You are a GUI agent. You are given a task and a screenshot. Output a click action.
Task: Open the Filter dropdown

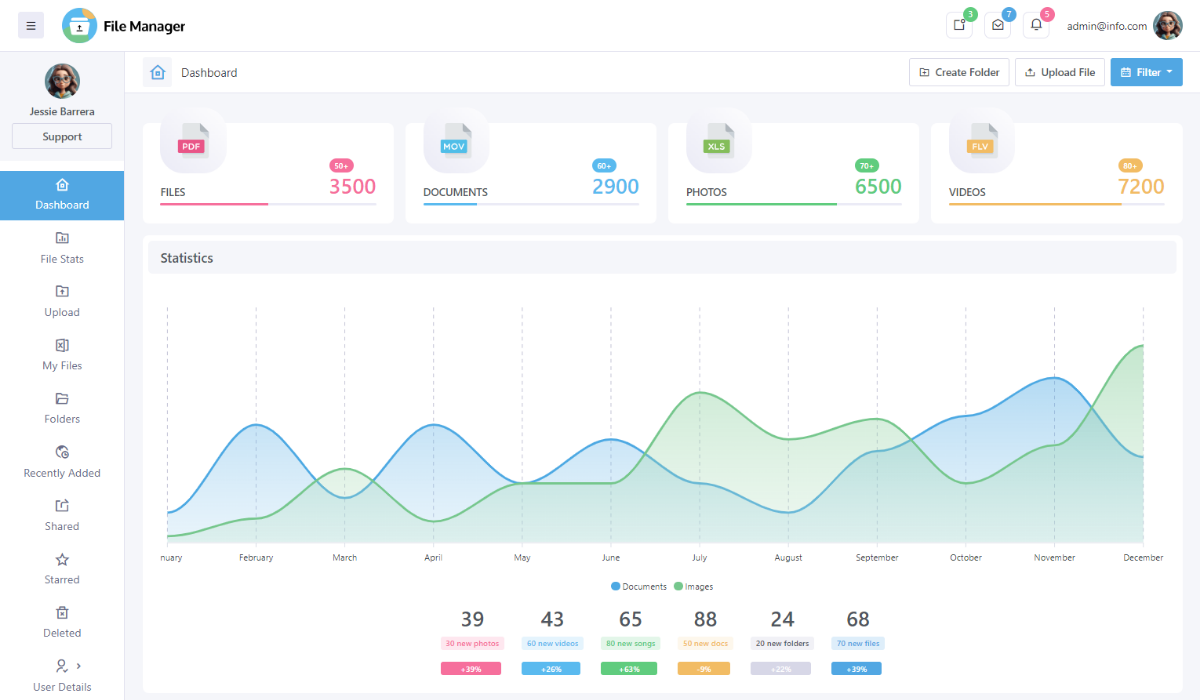[x=1146, y=72]
